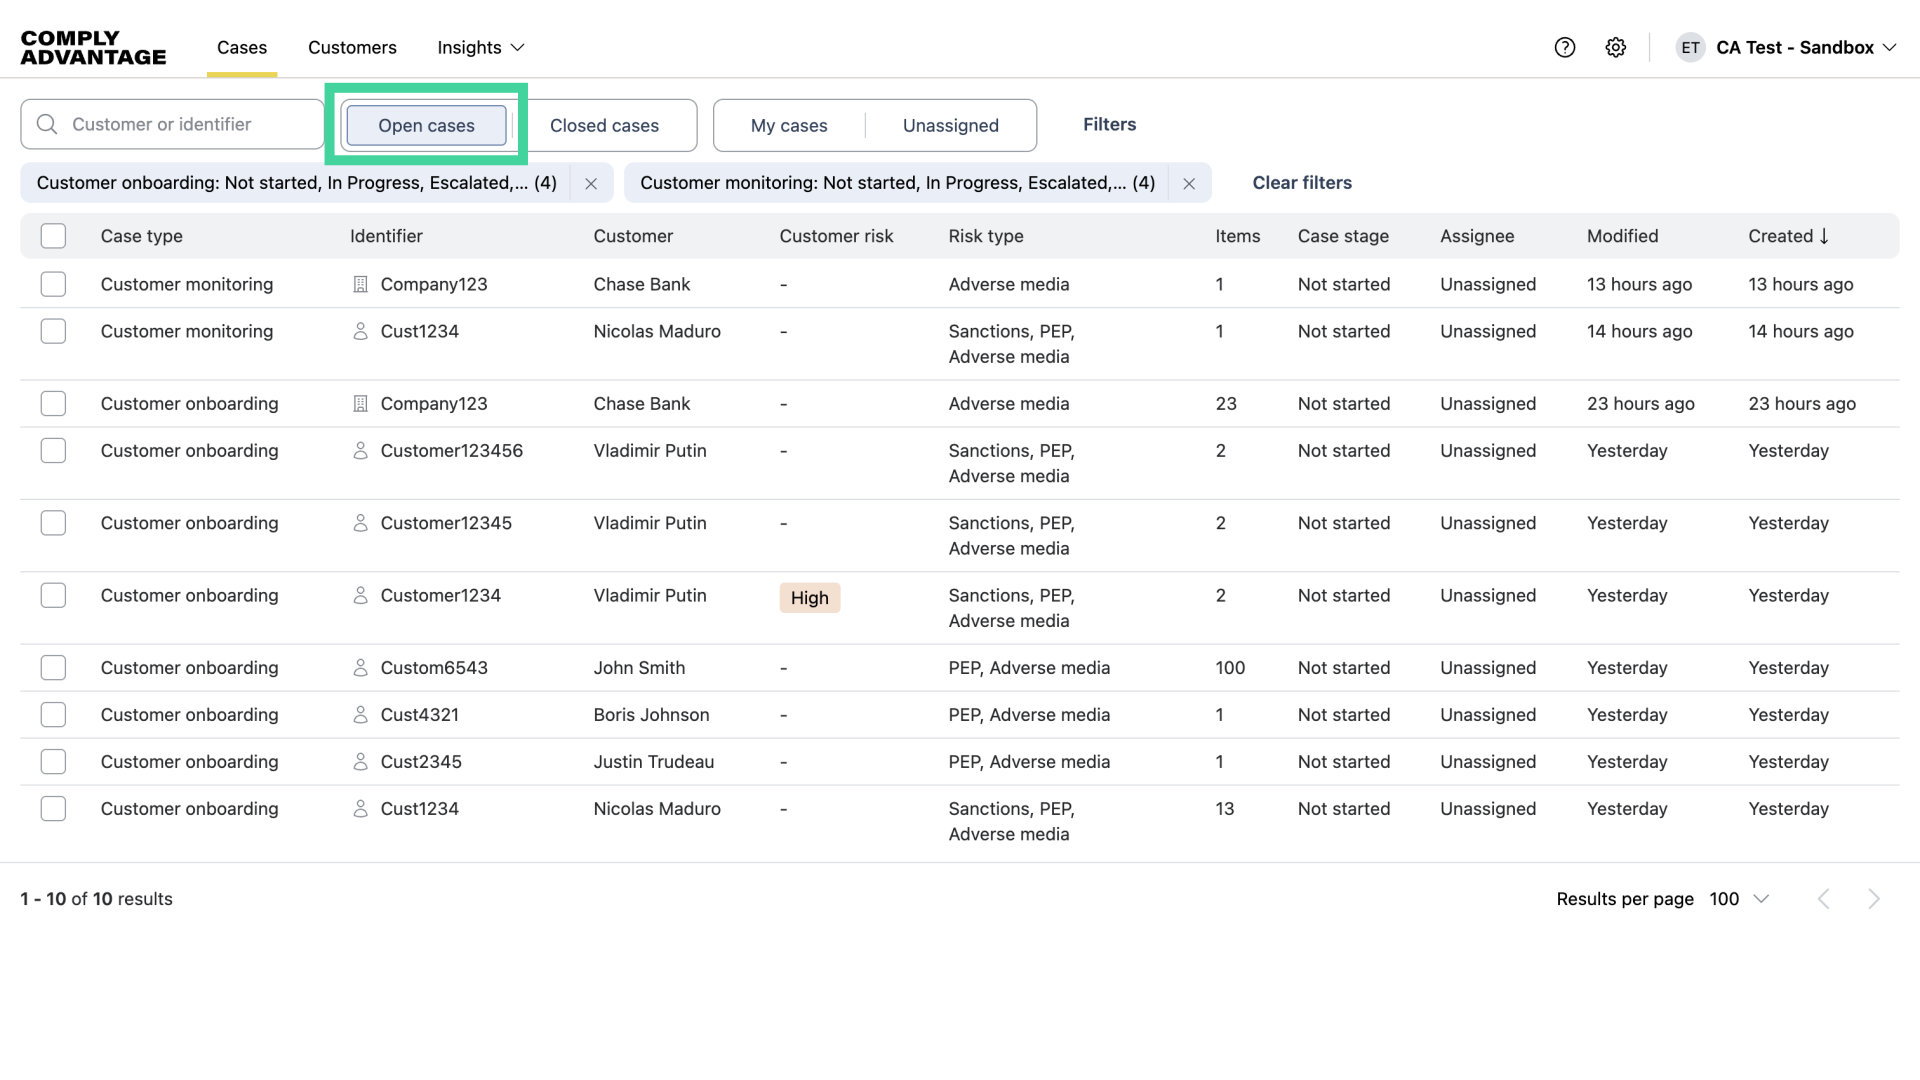Open Results per page 100 dropdown
1920x1080 pixels.
click(1739, 899)
